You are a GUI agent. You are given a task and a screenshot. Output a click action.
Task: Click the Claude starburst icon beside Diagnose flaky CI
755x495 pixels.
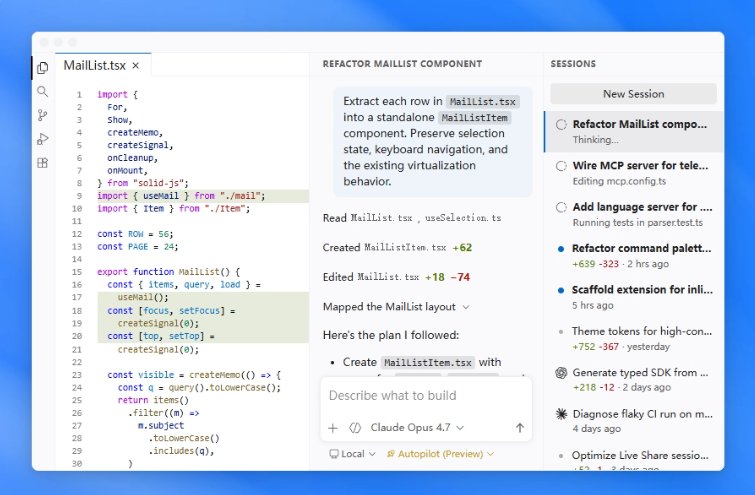(561, 414)
